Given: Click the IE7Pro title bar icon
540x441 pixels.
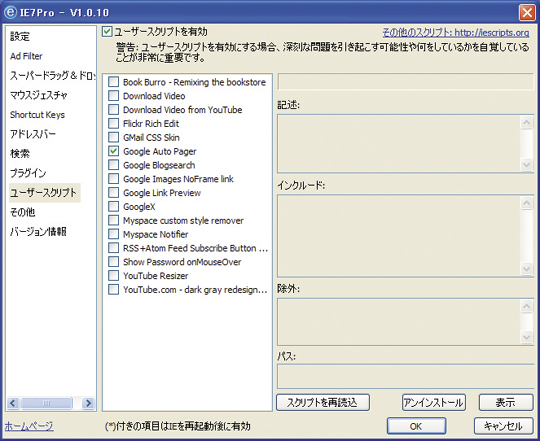Looking at the screenshot, I should 10,12.
